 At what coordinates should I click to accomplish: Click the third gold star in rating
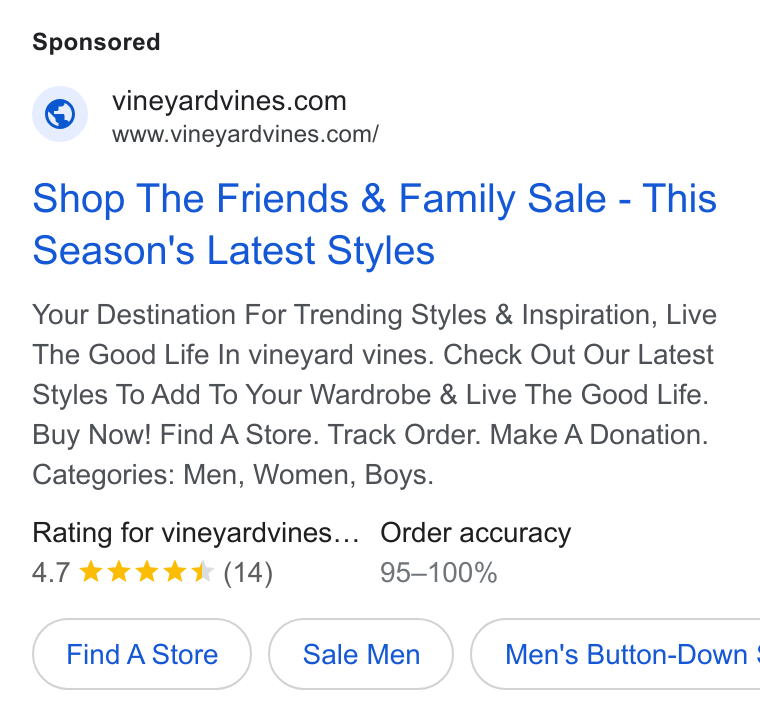pos(146,571)
